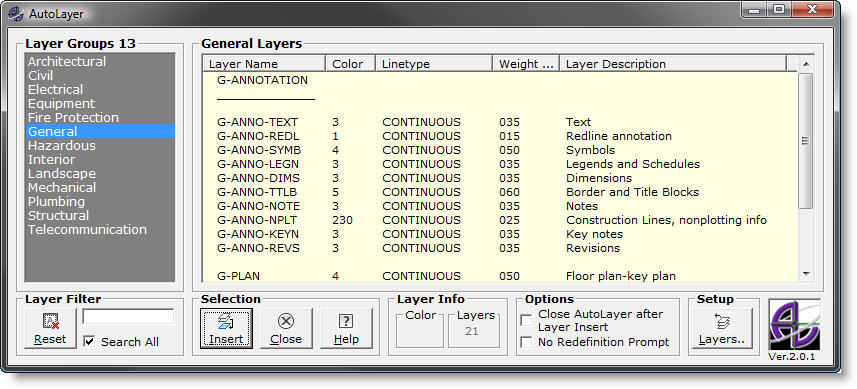Enable No Redefinition Prompt option
The height and width of the screenshot is (389, 857).
[x=526, y=342]
